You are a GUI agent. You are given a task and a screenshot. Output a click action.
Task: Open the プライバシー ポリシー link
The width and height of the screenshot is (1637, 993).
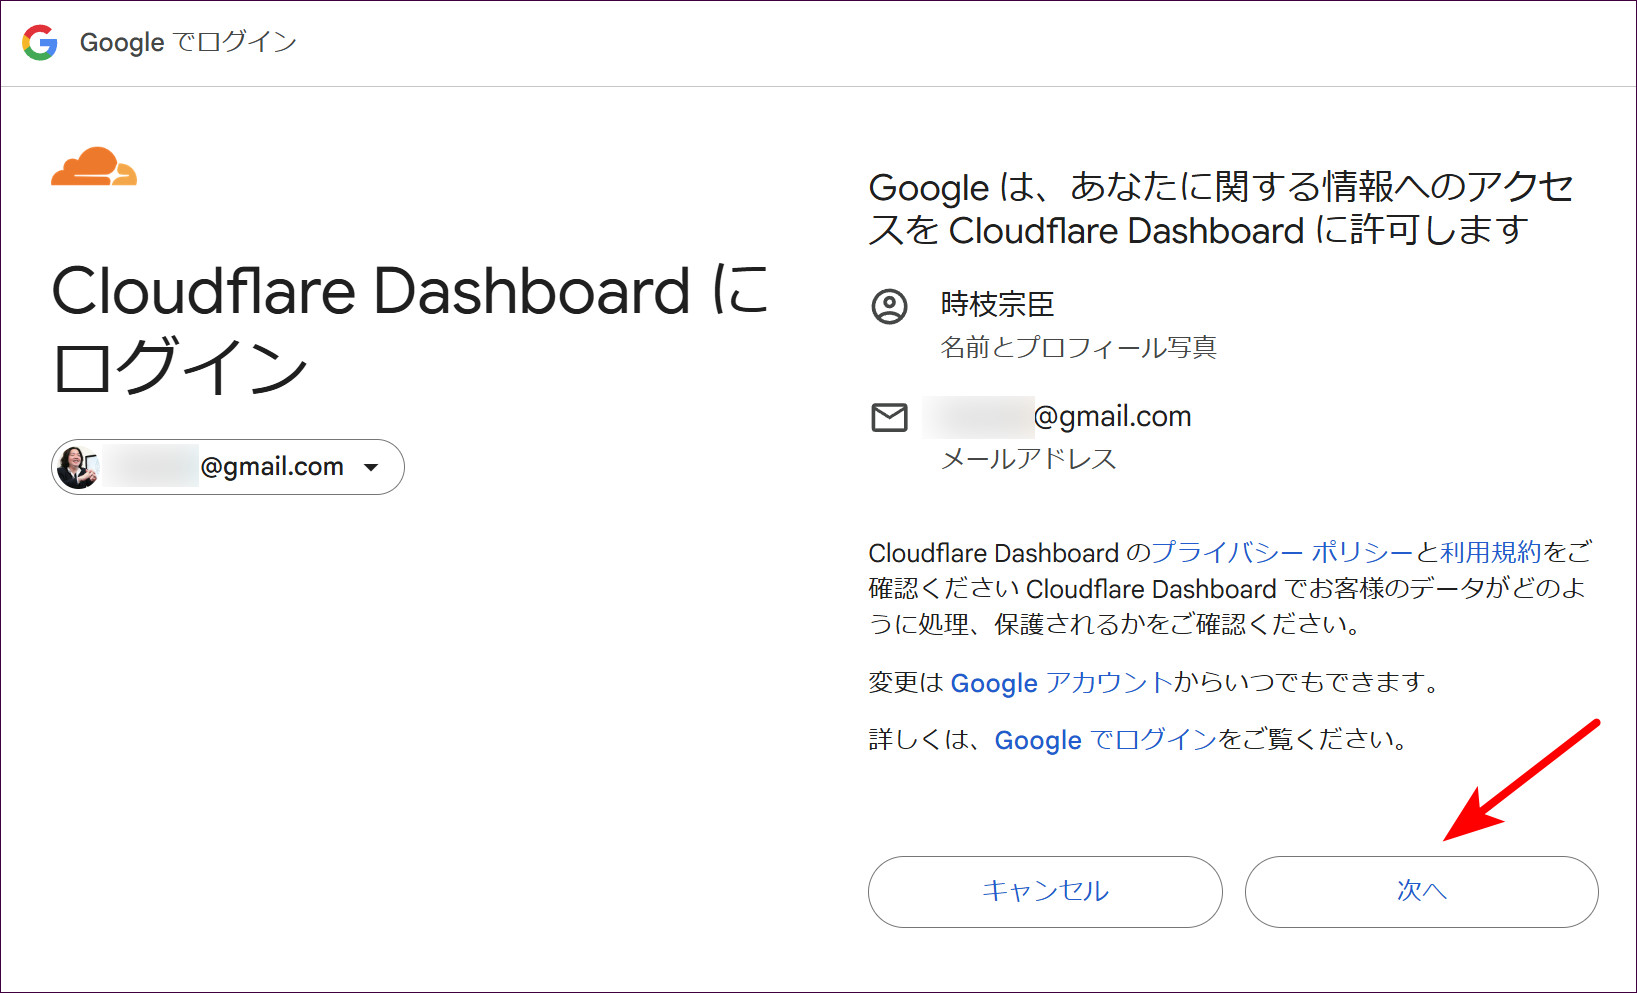1282,552
